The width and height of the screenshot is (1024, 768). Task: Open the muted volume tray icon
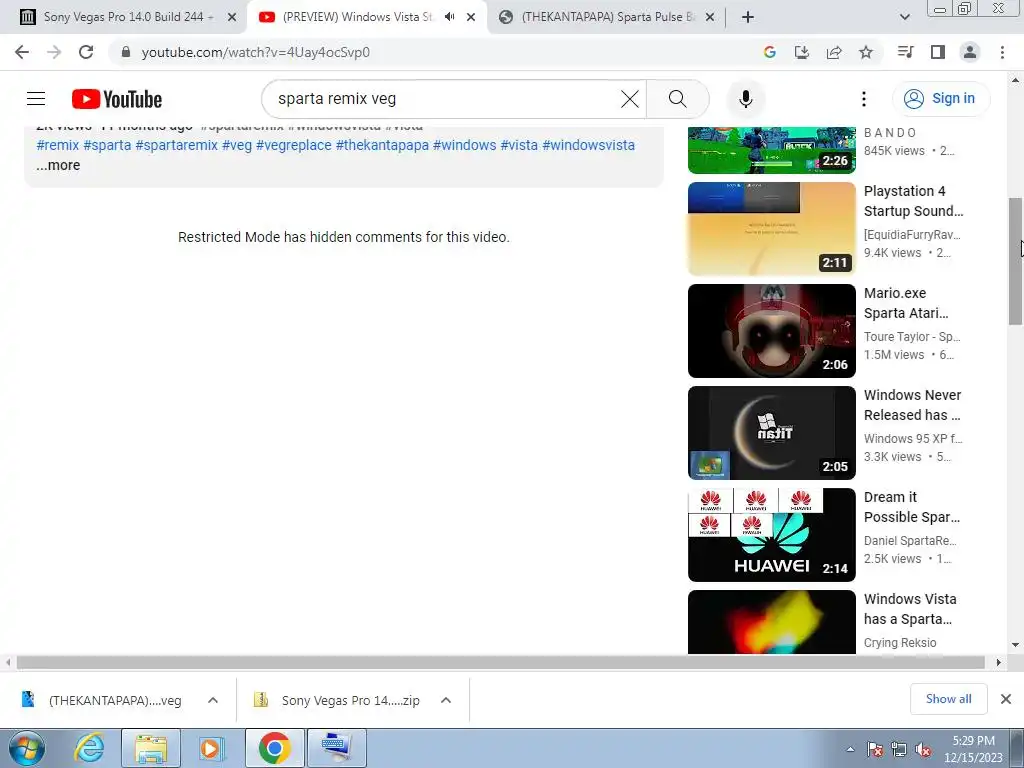pos(923,750)
